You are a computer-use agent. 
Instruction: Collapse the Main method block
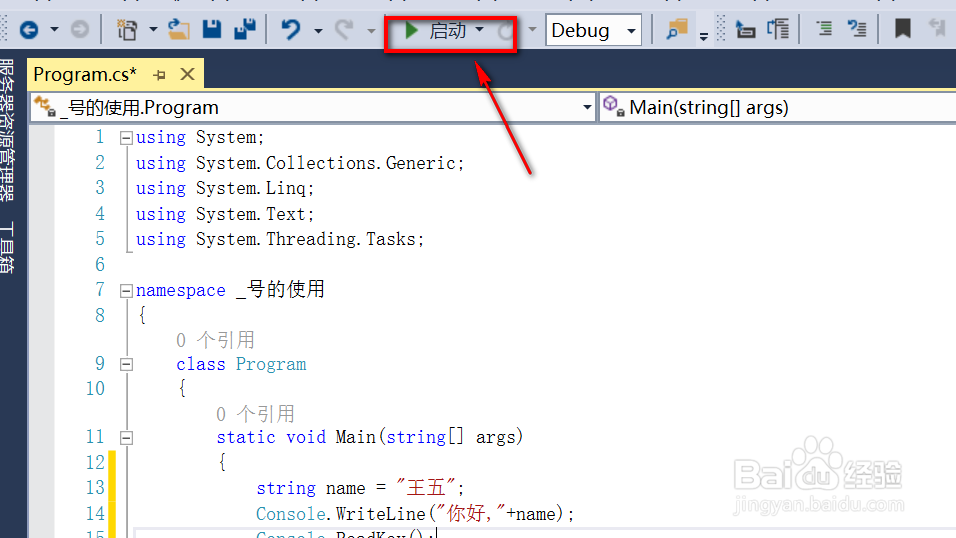click(x=126, y=438)
